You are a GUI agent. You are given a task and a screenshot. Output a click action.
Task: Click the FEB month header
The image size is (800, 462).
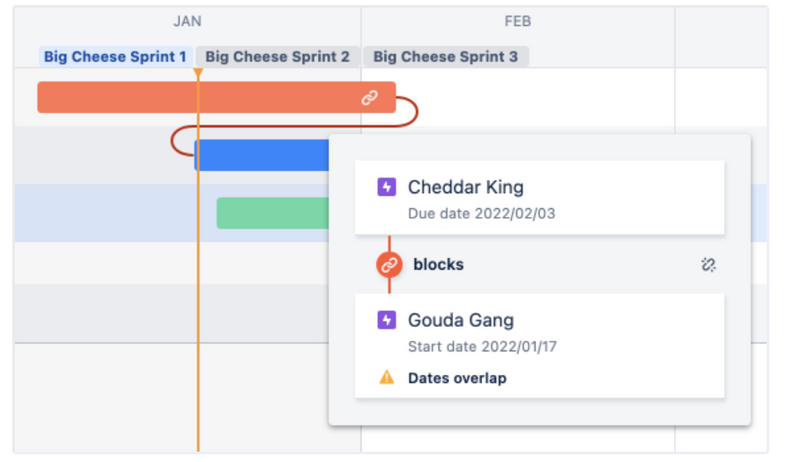click(517, 21)
